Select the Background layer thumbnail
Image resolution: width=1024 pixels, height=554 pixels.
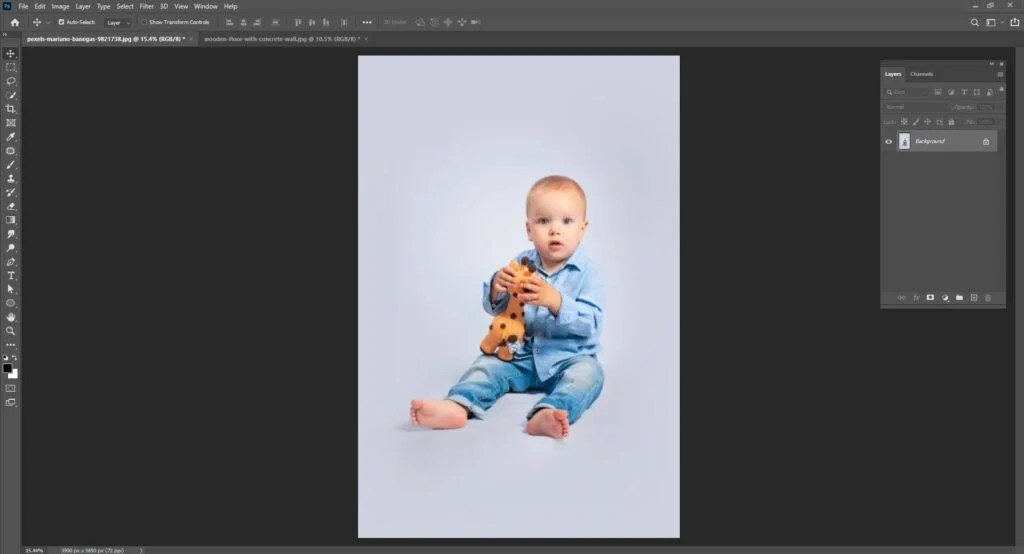tap(904, 141)
